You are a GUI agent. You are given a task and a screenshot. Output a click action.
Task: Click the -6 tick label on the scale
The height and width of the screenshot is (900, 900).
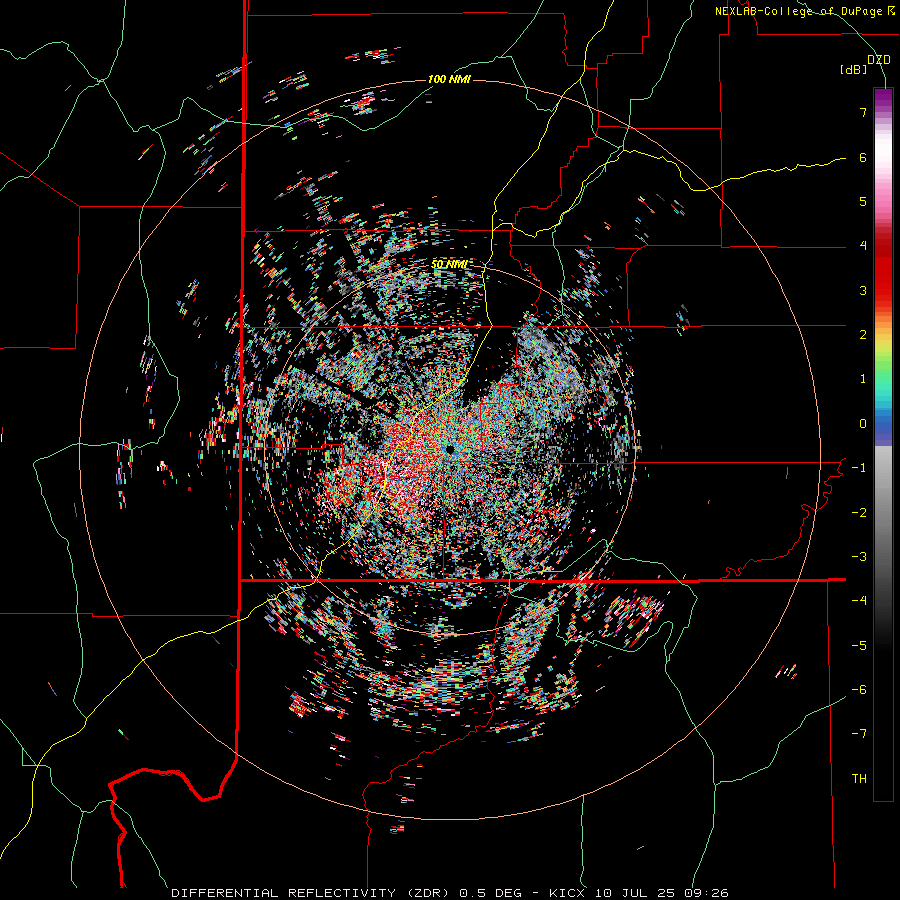[x=859, y=690]
